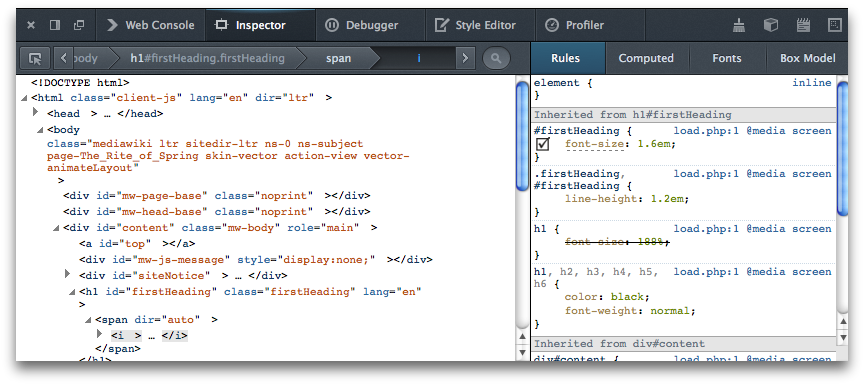This screenshot has height=385, width=864.
Task: Uncheck the font-size 1.6em rule checkbox
Action: click(x=543, y=144)
